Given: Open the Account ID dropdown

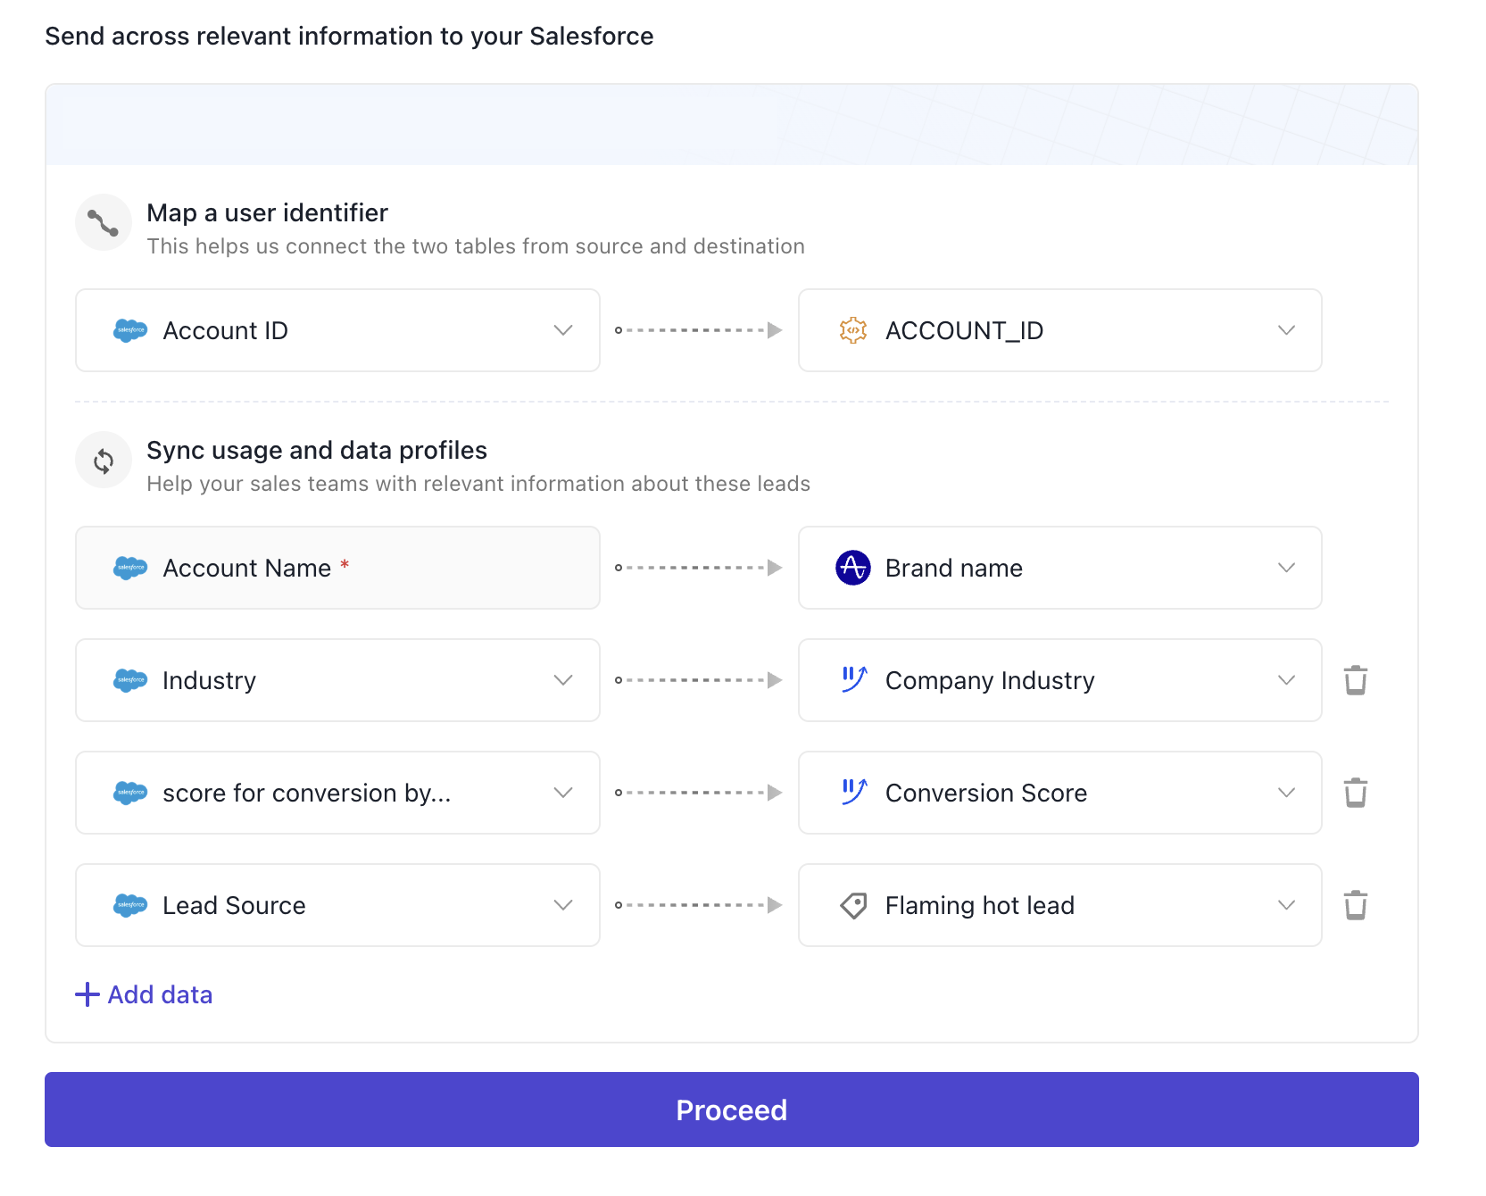Looking at the screenshot, I should click(x=563, y=331).
